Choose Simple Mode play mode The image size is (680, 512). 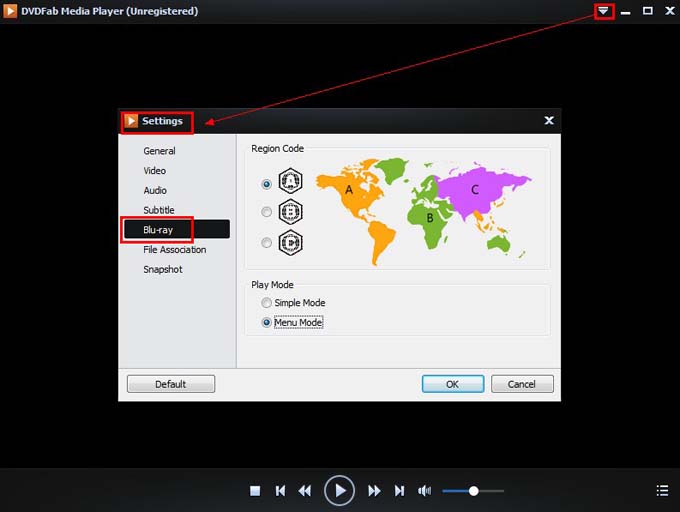[293, 303]
